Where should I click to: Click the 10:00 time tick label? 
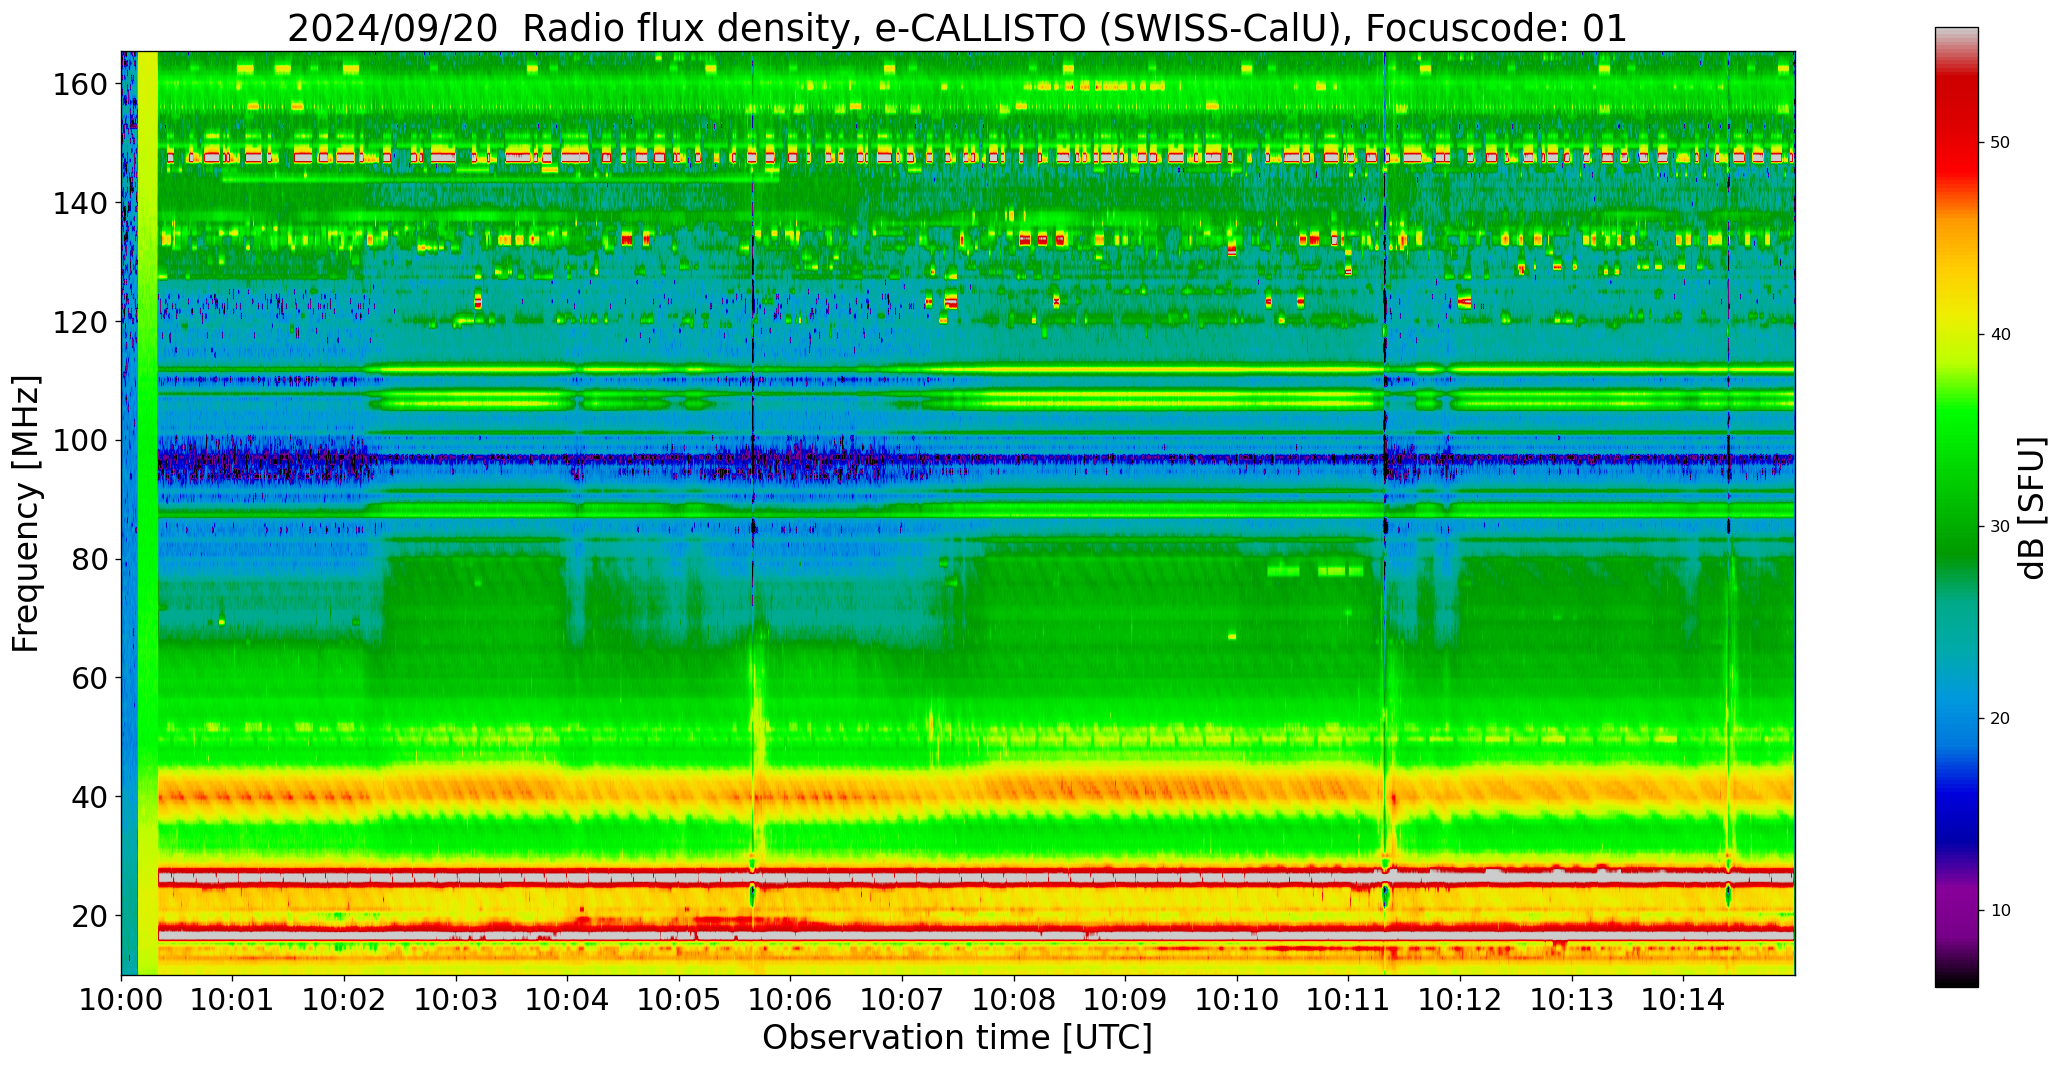[x=122, y=999]
